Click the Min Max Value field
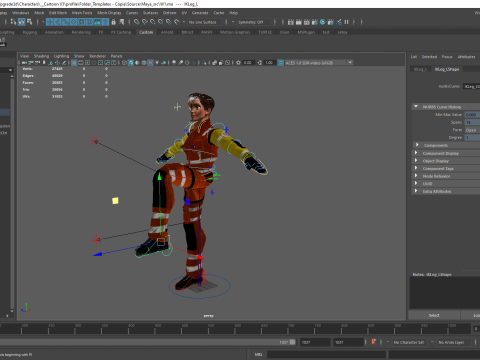480x360 pixels. [472, 115]
